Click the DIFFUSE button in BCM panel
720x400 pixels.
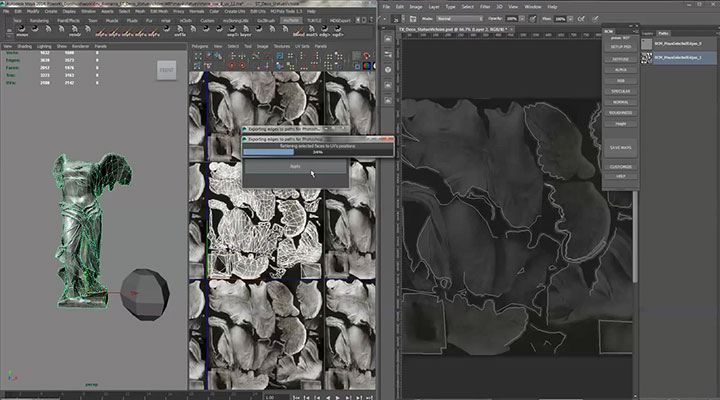(x=620, y=59)
